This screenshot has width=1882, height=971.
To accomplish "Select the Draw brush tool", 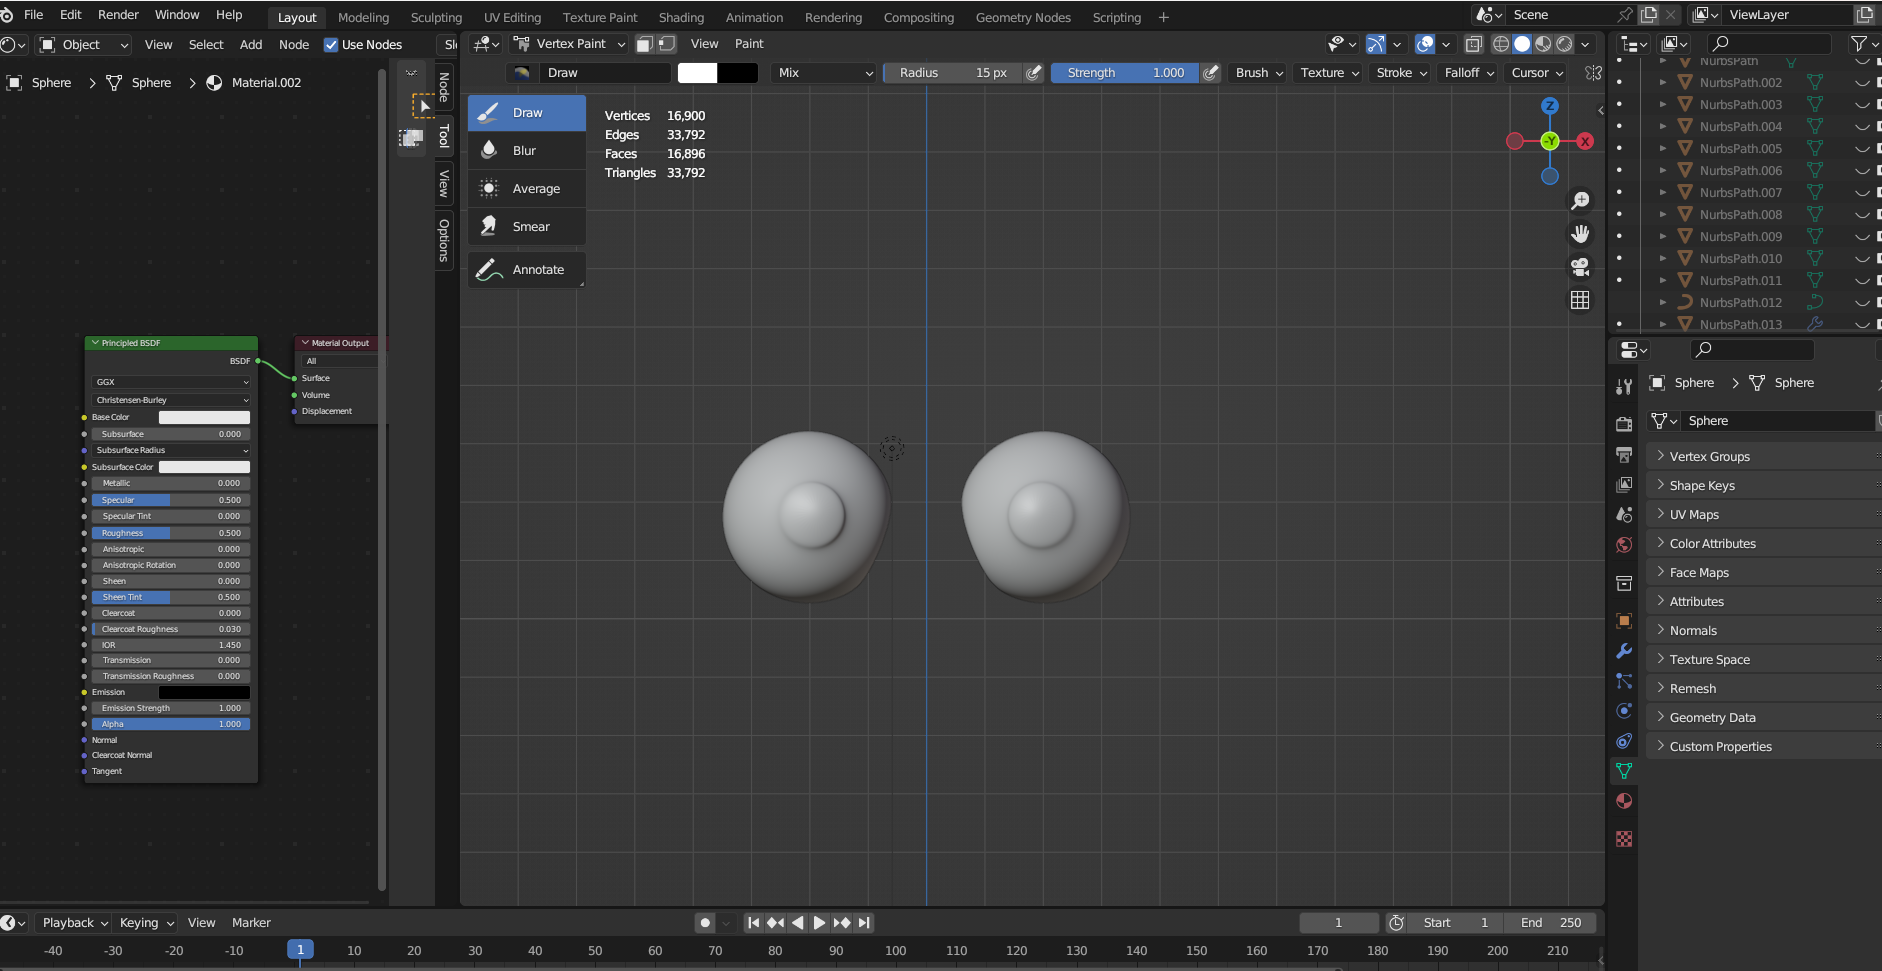I will [527, 113].
